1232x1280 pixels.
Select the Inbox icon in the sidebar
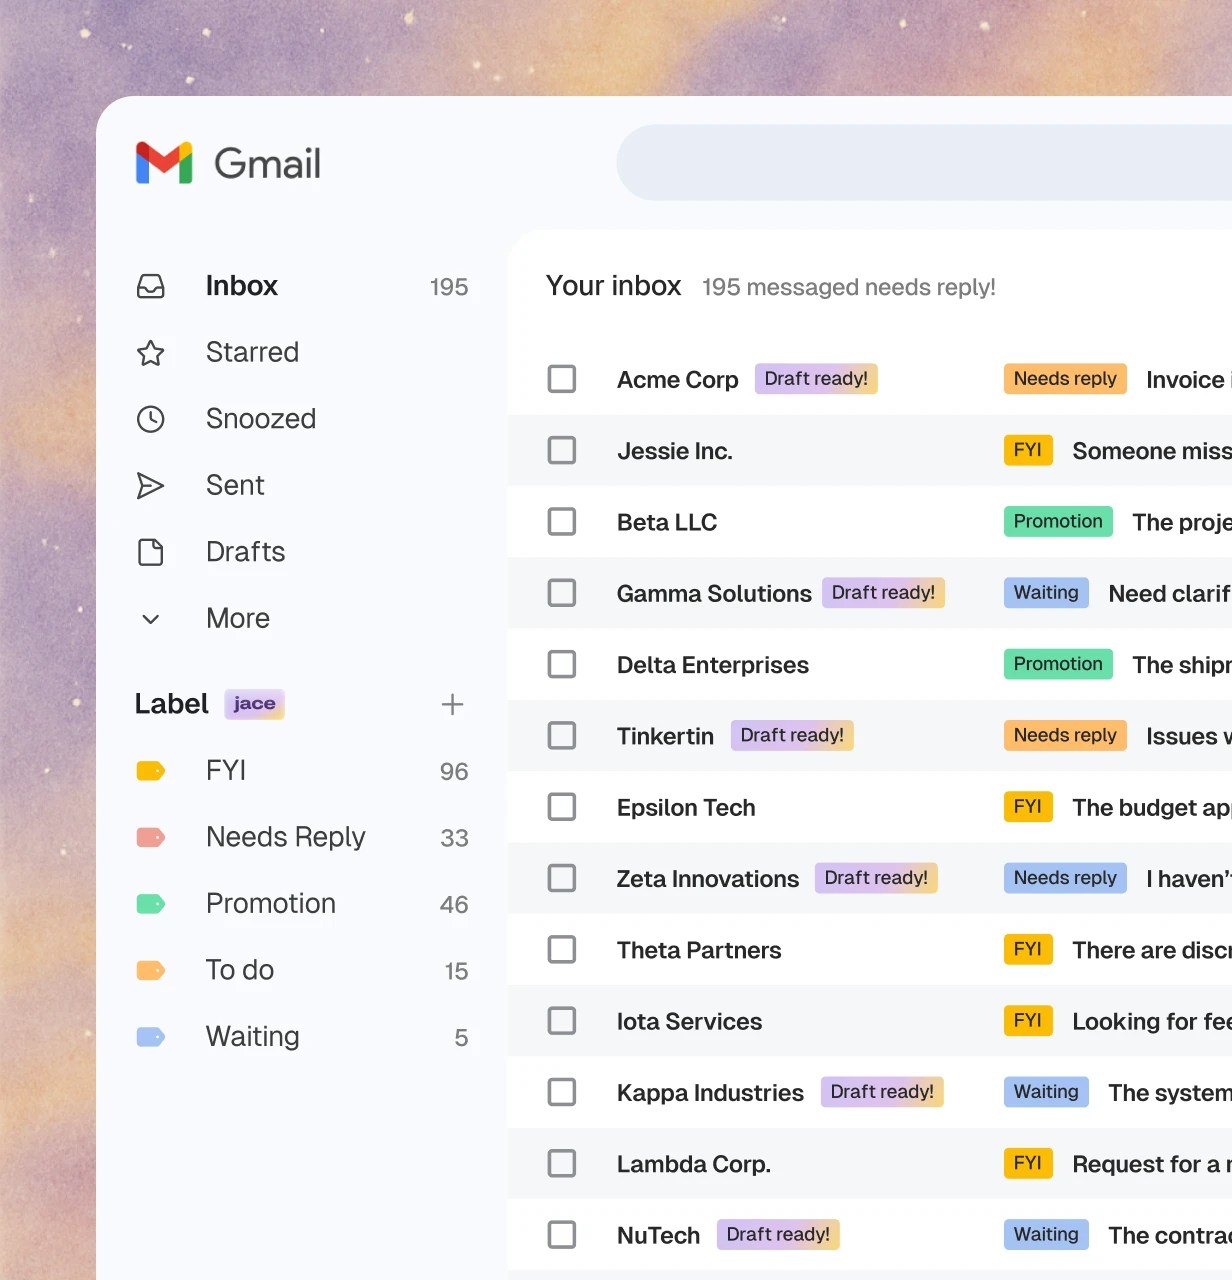point(151,286)
